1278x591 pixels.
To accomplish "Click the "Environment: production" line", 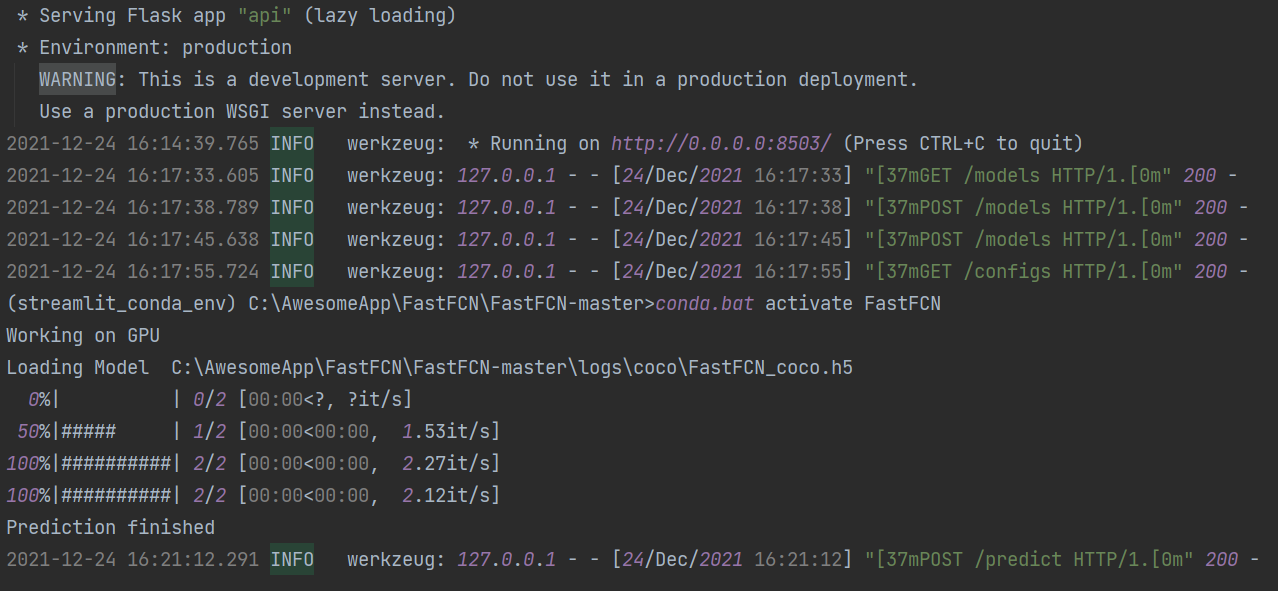I will pos(165,48).
